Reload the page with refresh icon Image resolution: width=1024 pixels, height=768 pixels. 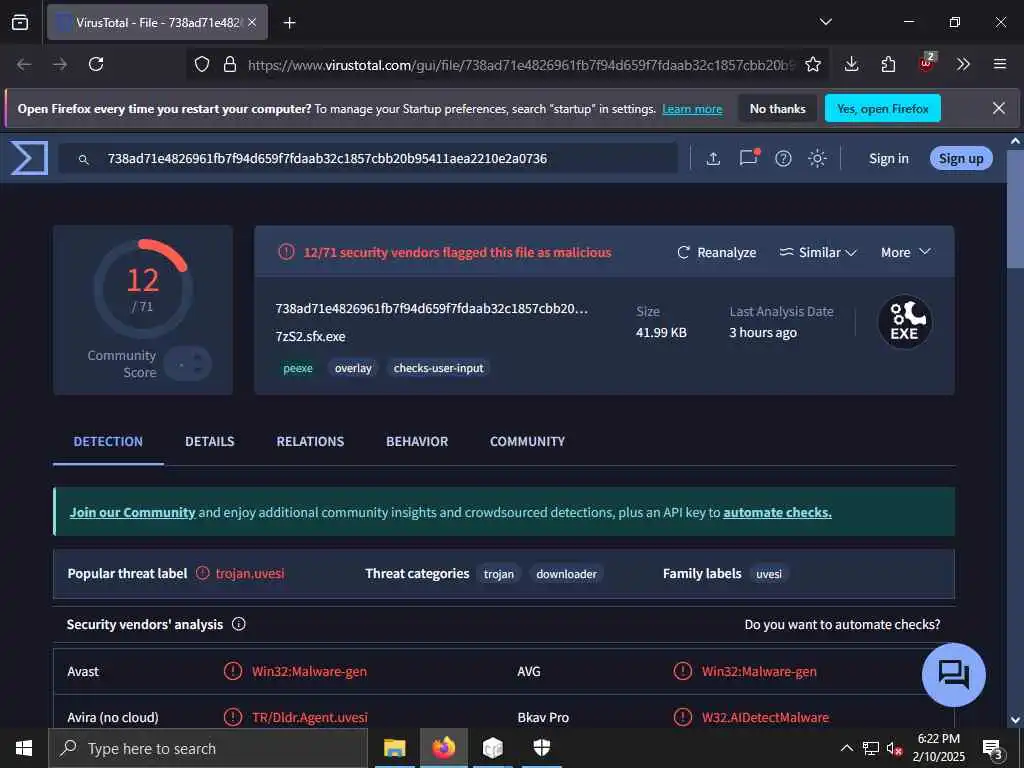(96, 64)
